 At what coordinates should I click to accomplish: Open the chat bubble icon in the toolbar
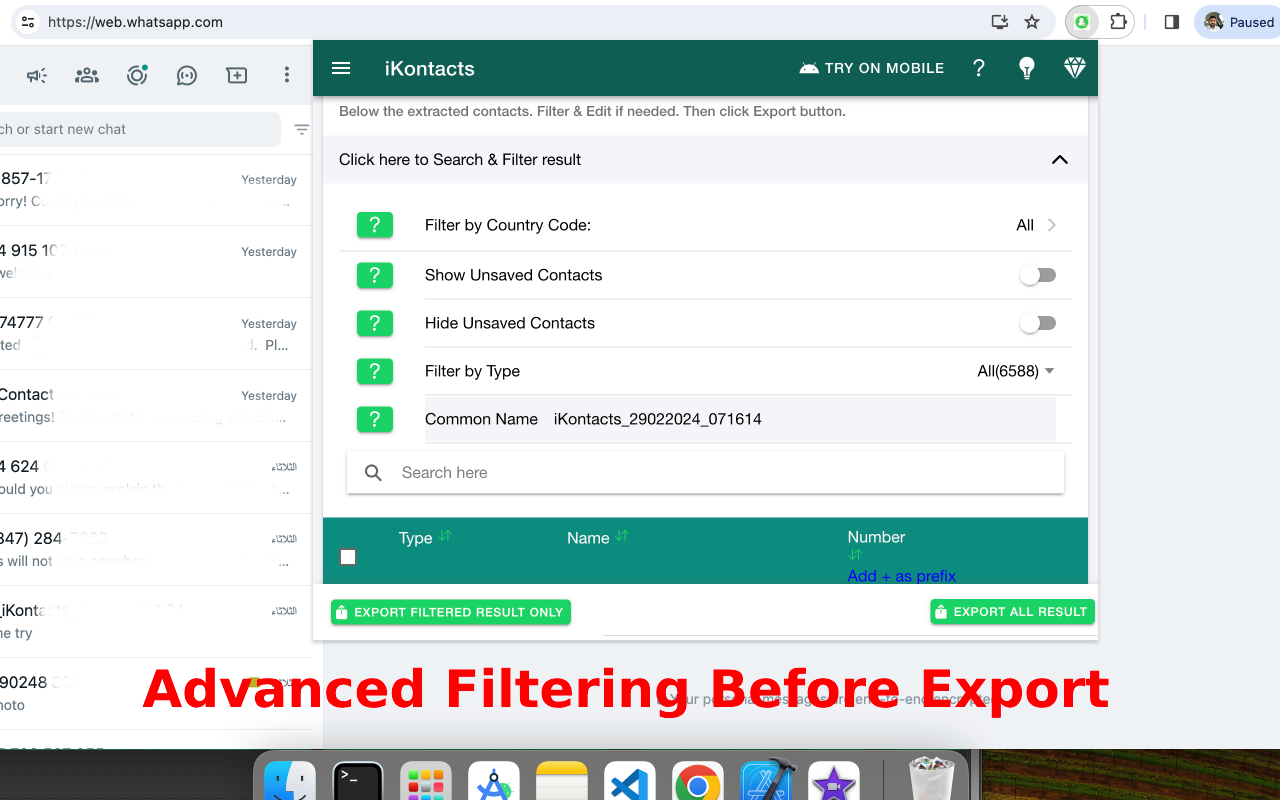pyautogui.click(x=186, y=74)
